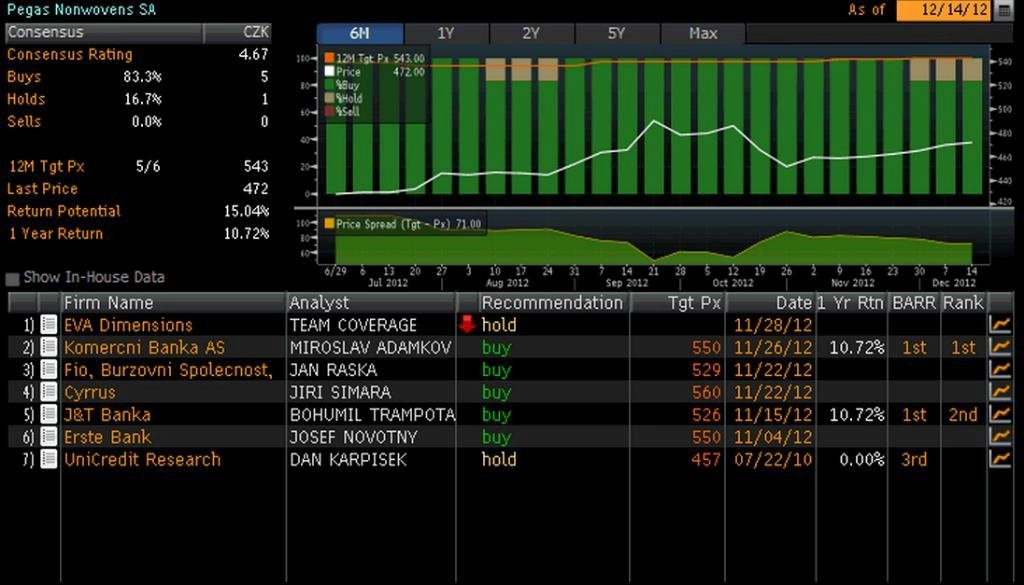Click target price 560 in Cyrrus row
This screenshot has width=1024, height=585.
(x=707, y=392)
